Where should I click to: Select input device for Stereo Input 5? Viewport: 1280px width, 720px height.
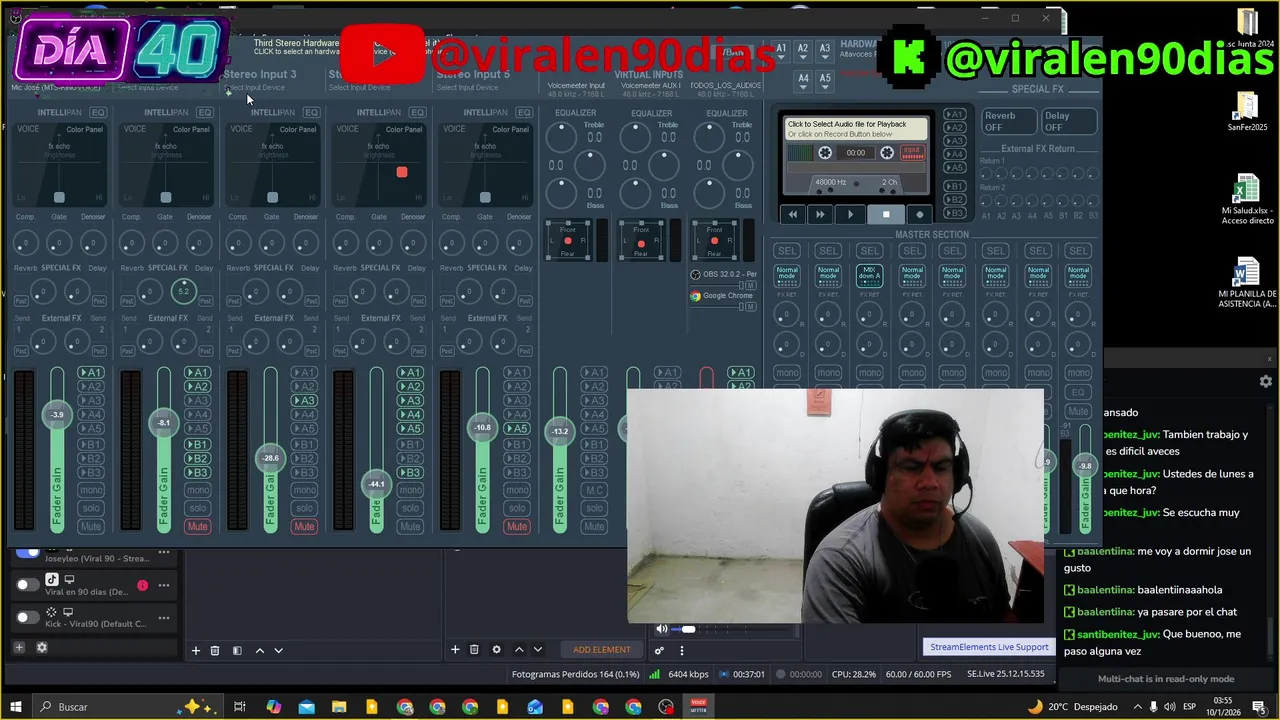[467, 88]
